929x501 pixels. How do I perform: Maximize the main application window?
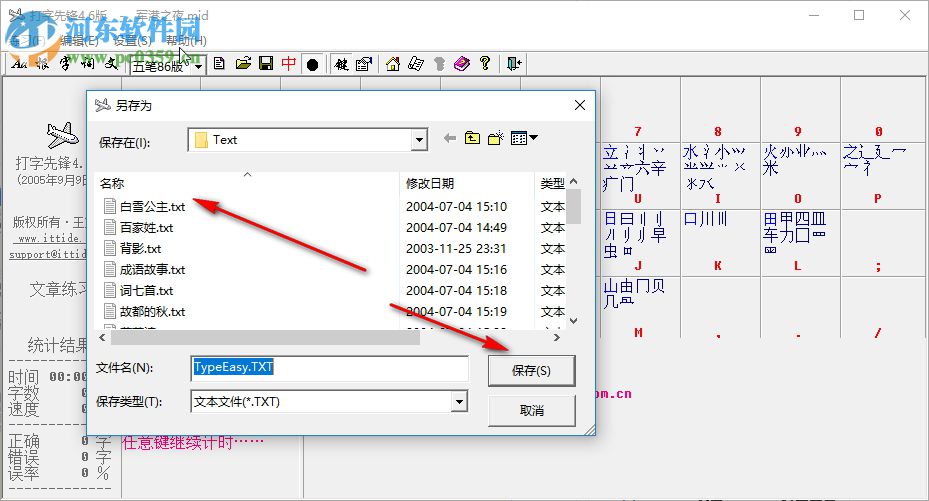point(859,15)
